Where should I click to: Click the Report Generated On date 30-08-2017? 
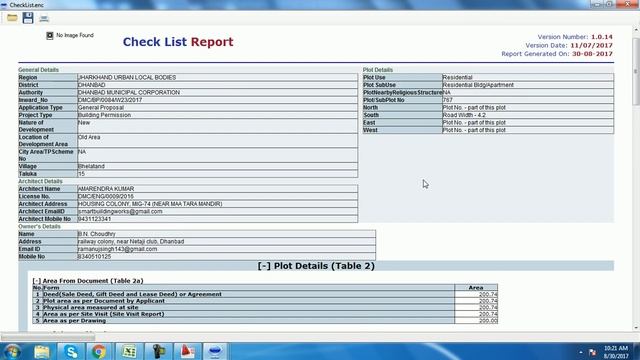[592, 54]
